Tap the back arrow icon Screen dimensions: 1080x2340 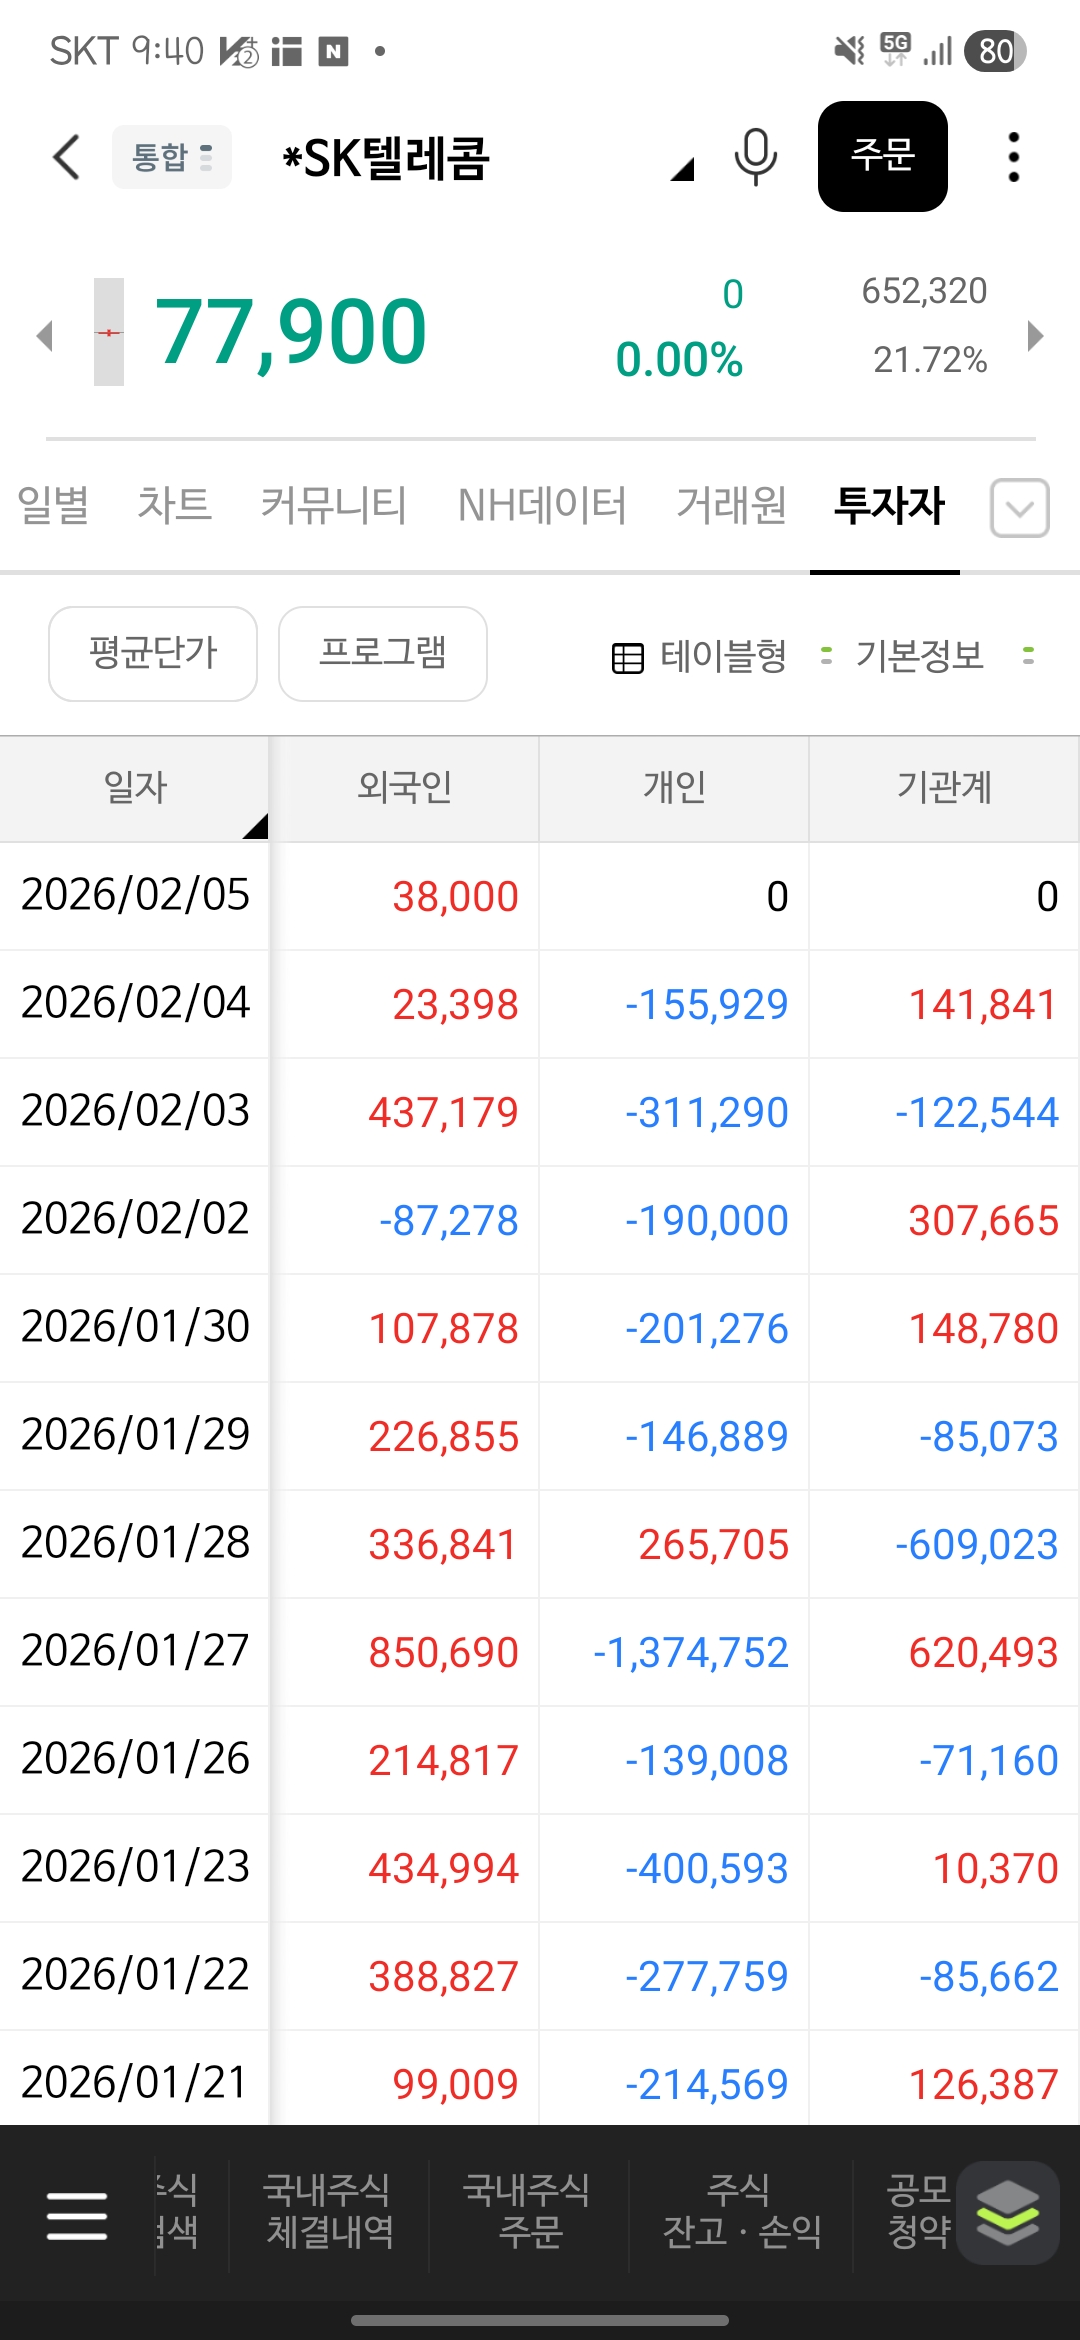[66, 157]
